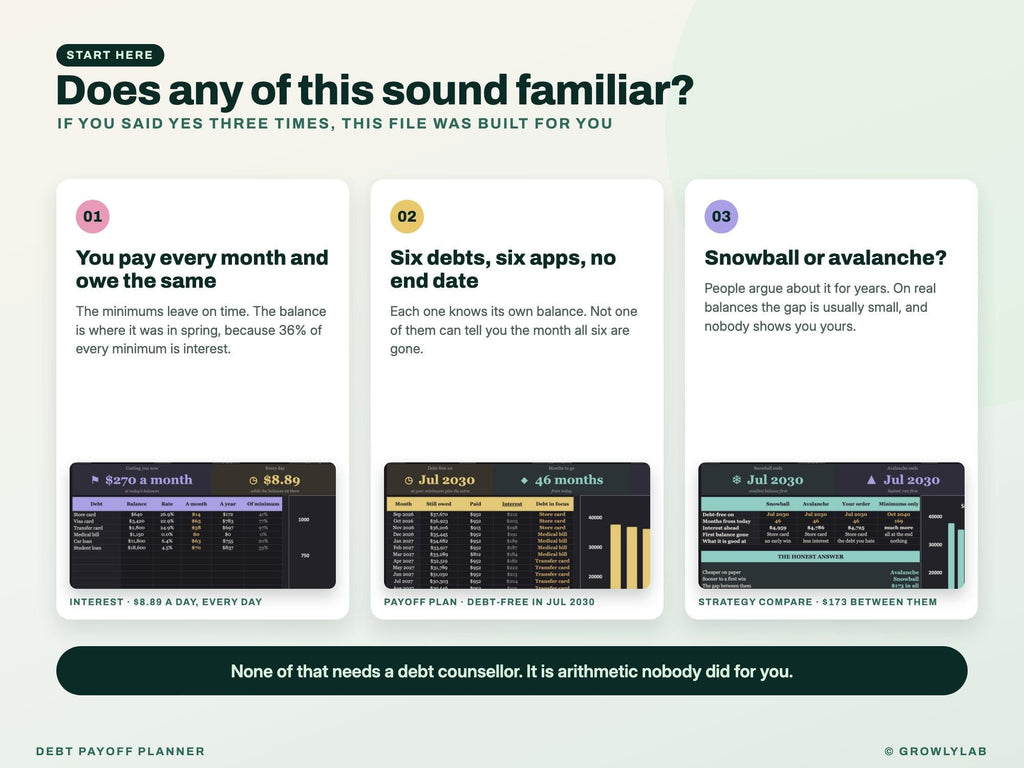Click the snowflake icon in the Strategy Compare preview
The image size is (1024, 768).
point(737,480)
